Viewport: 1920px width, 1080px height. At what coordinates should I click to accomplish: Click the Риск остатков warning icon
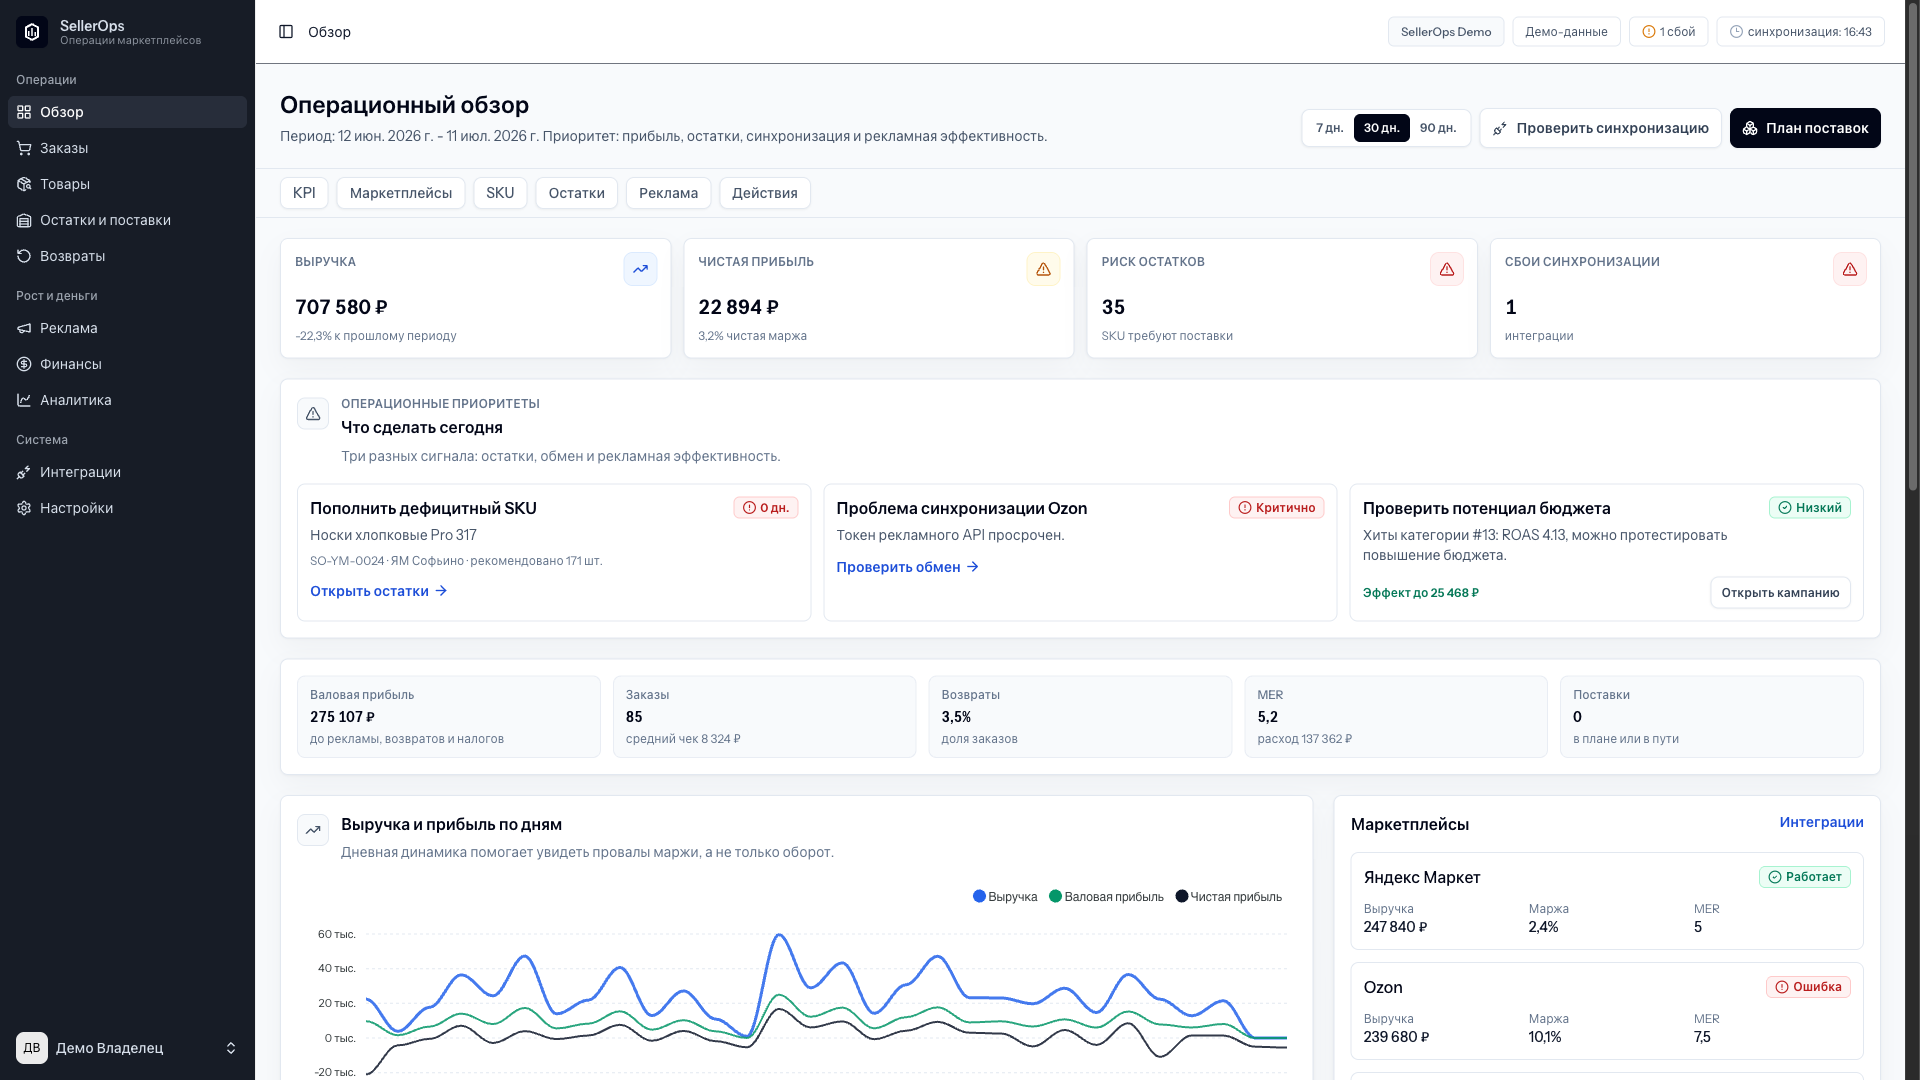1446,269
